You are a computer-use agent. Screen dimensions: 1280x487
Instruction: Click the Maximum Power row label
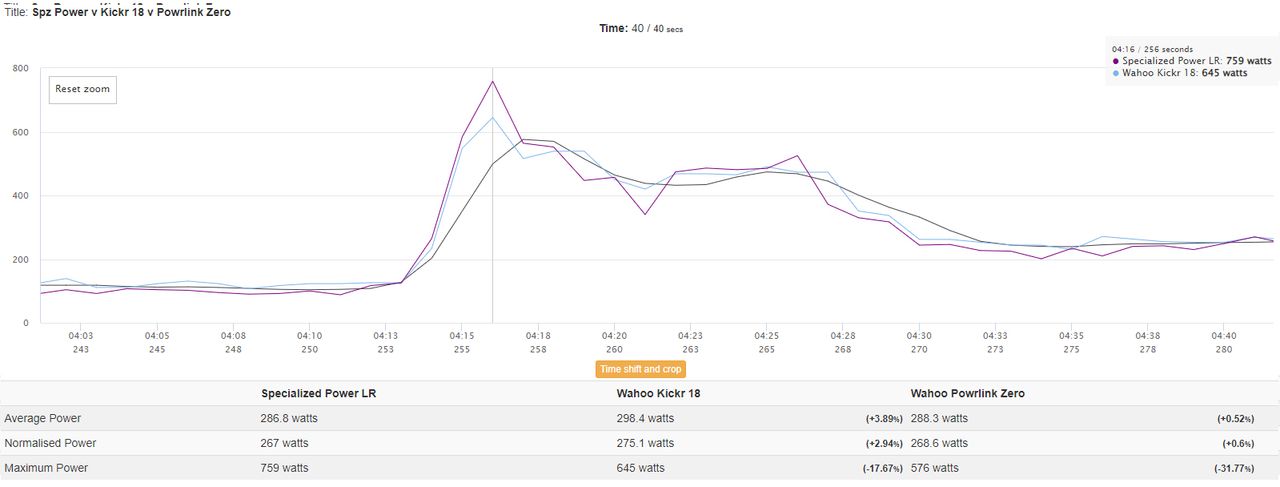tap(46, 468)
